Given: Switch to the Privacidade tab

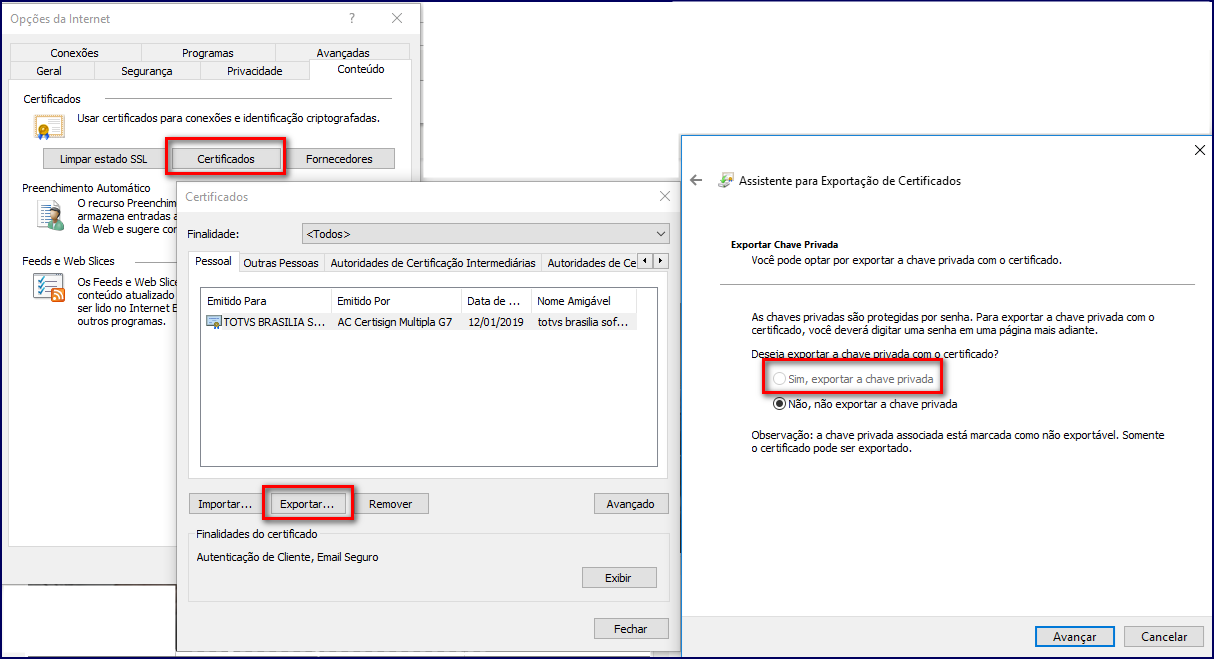Looking at the screenshot, I should coord(255,71).
